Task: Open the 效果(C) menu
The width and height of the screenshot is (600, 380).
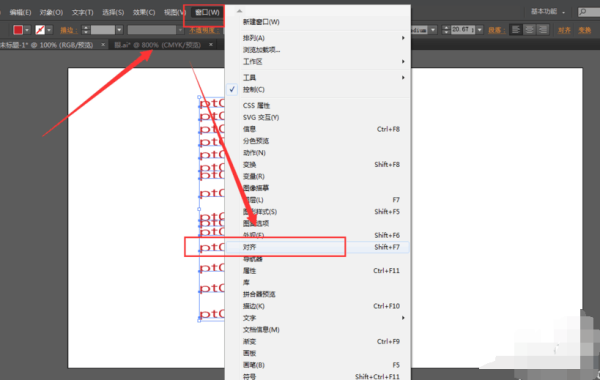Action: 144,13
